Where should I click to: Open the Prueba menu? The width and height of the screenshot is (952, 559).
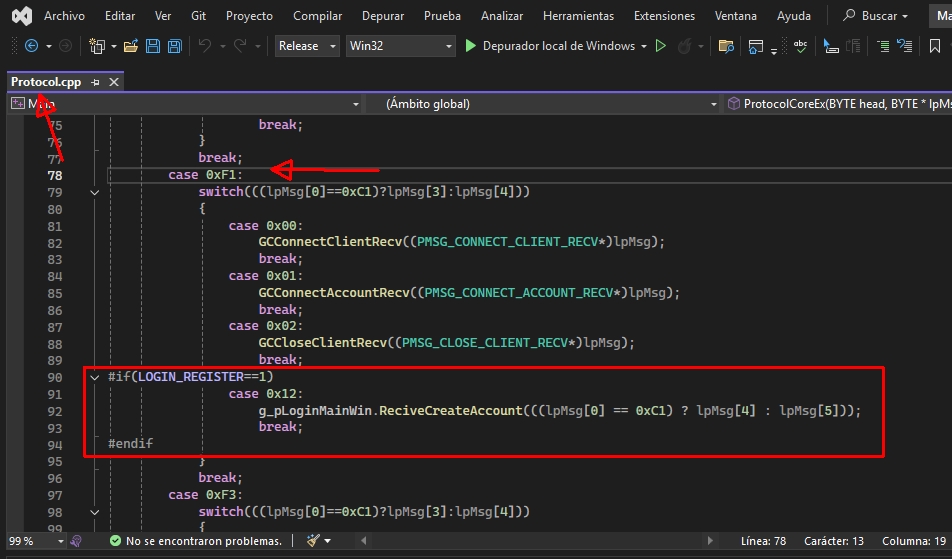(442, 16)
